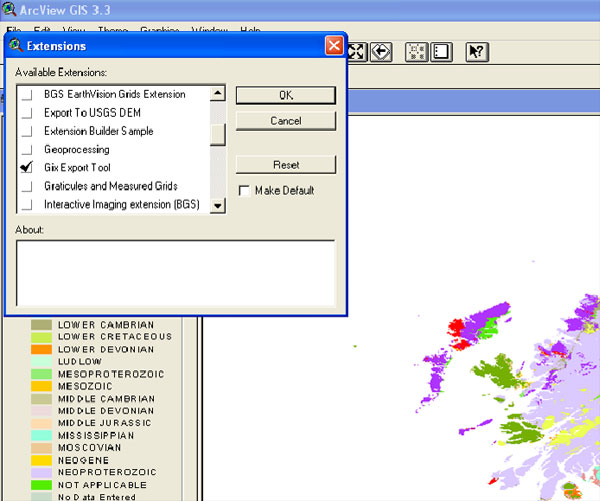The image size is (600, 501).
Task: Select Graticules and Measured Grids entry
Action: [111, 186]
